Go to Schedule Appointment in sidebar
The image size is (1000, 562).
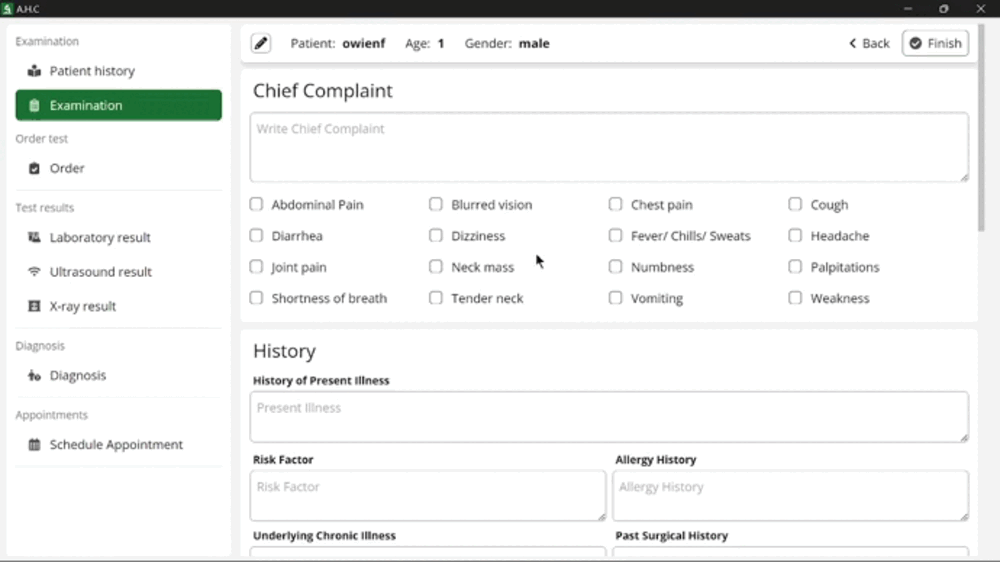pos(116,445)
